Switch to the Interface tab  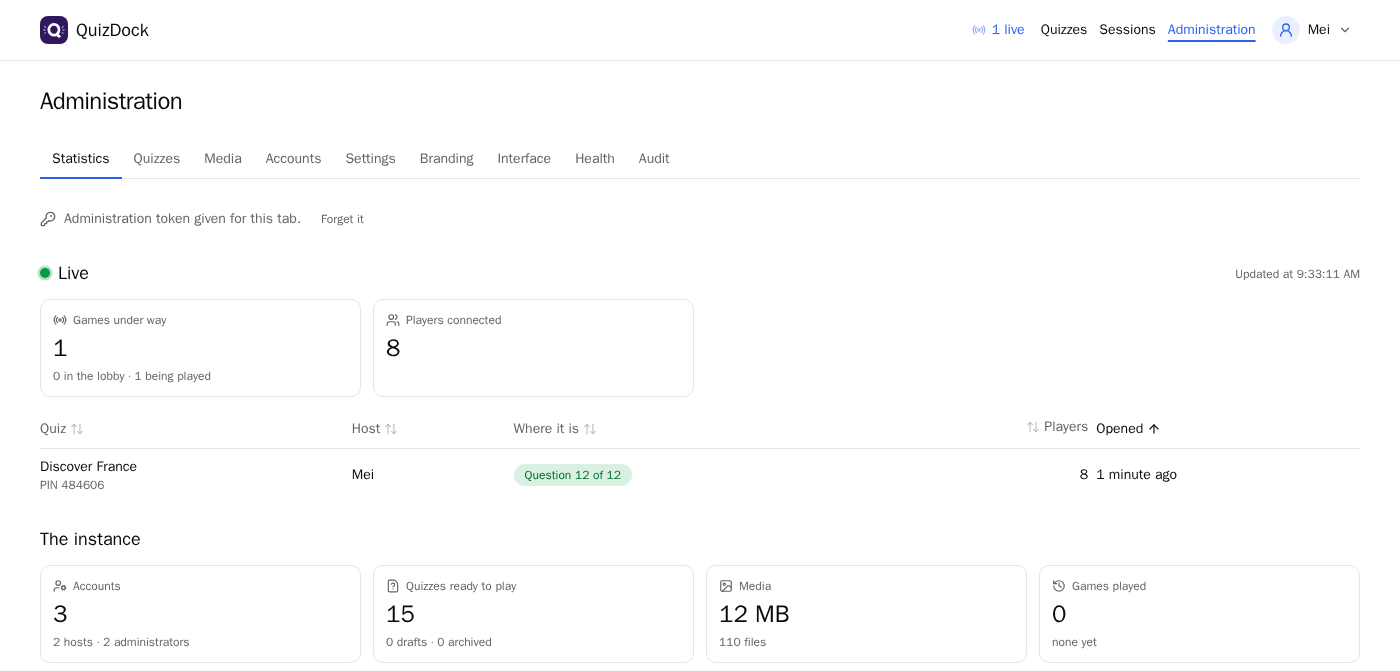[x=525, y=159]
